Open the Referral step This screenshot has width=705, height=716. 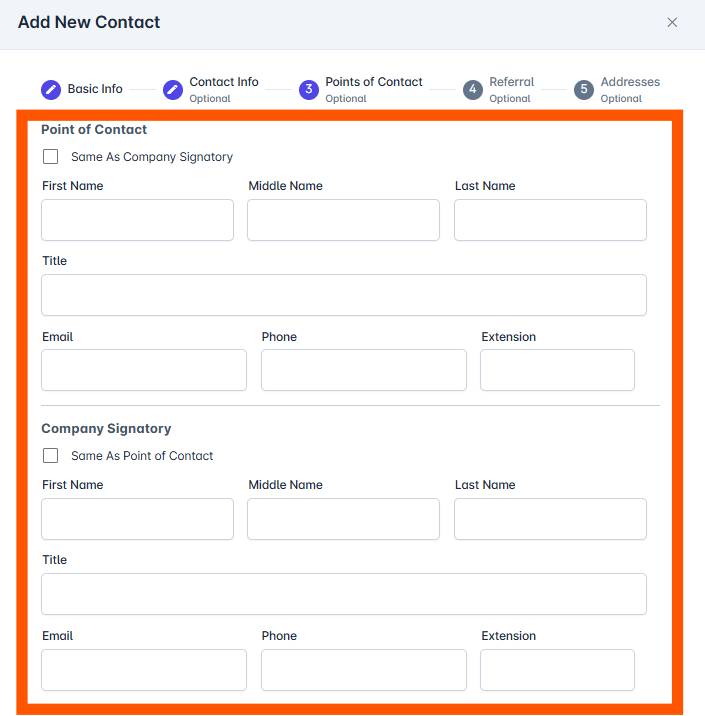pos(511,90)
